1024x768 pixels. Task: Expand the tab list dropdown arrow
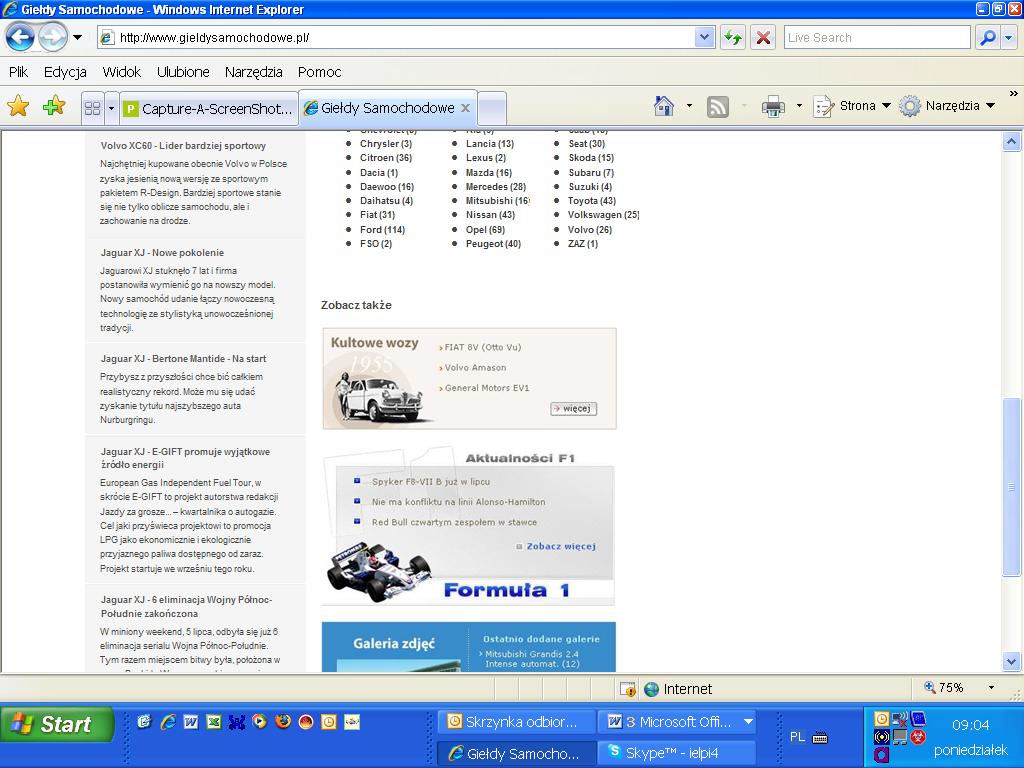click(x=111, y=108)
